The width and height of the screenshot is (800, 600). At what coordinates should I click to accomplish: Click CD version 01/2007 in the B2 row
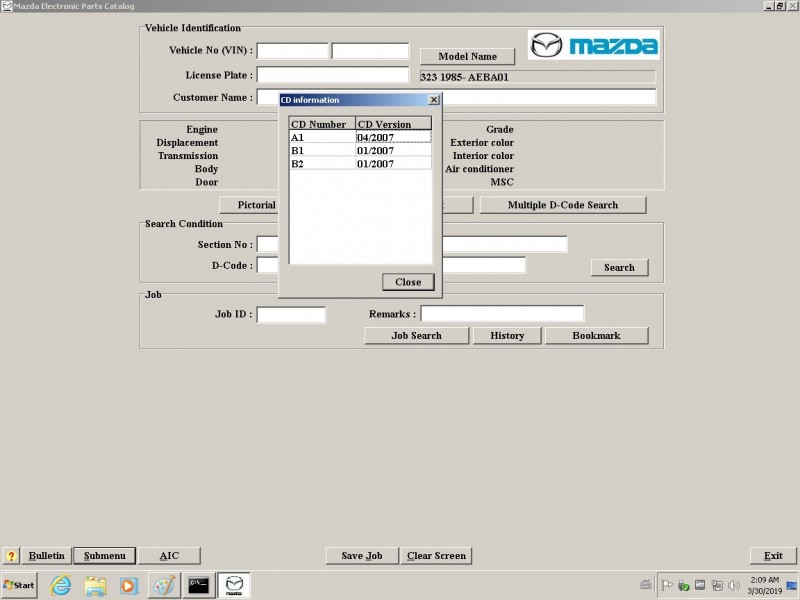[393, 164]
